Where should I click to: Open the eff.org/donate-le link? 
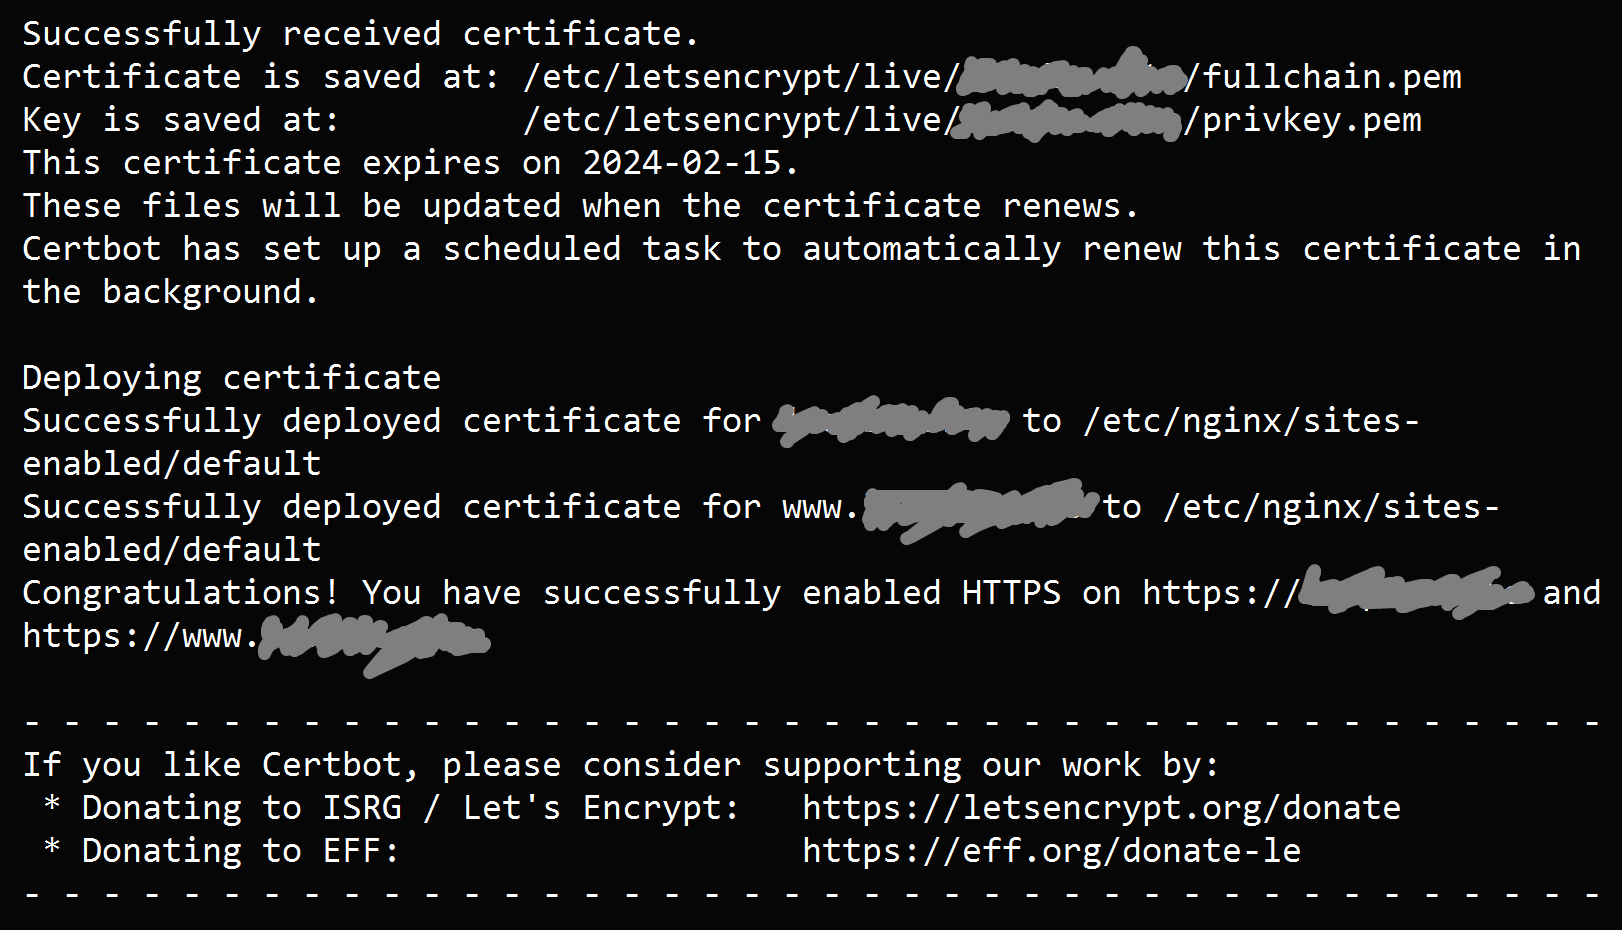1051,851
